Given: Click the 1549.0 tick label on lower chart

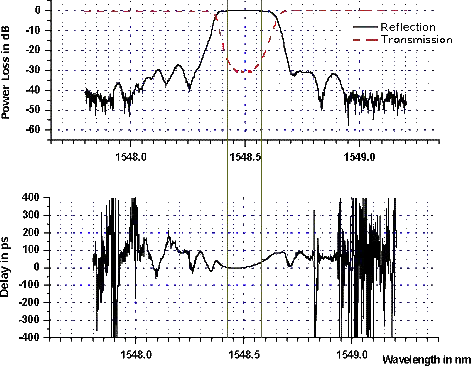Looking at the screenshot, I should pos(352,354).
